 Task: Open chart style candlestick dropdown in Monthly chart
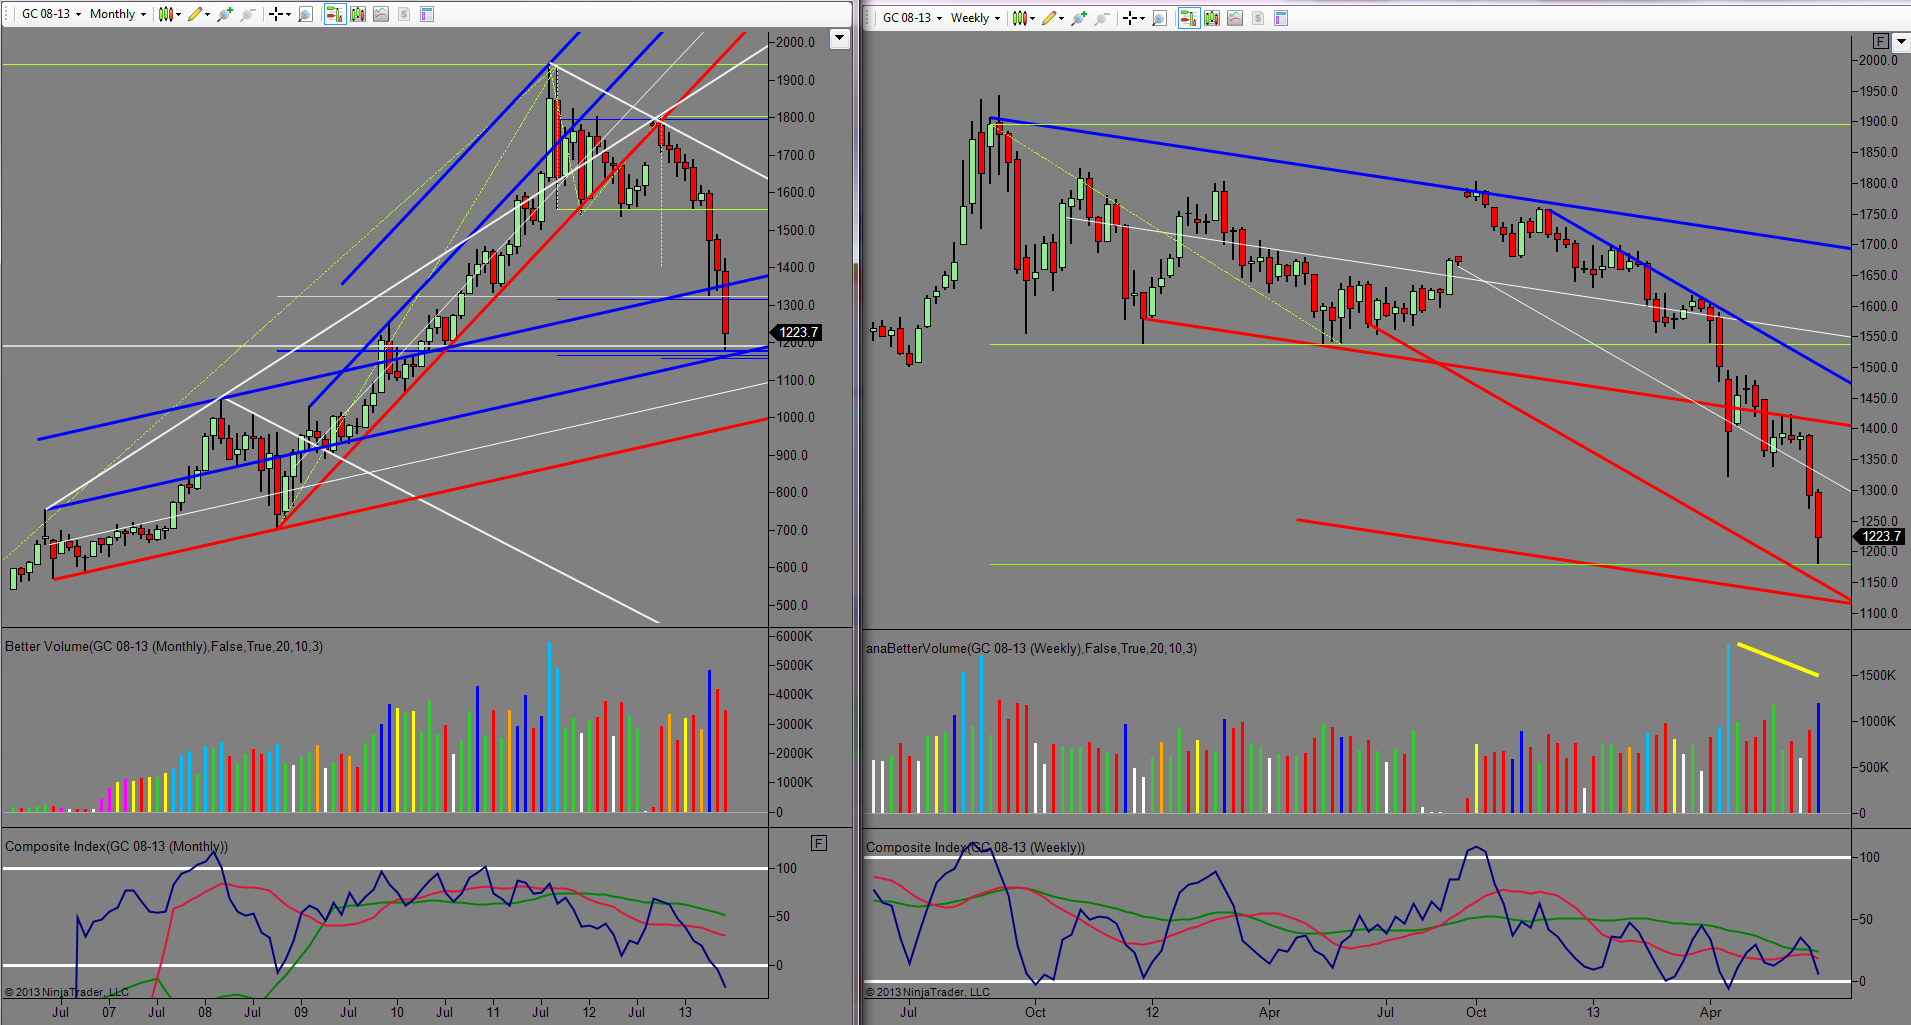(x=169, y=14)
